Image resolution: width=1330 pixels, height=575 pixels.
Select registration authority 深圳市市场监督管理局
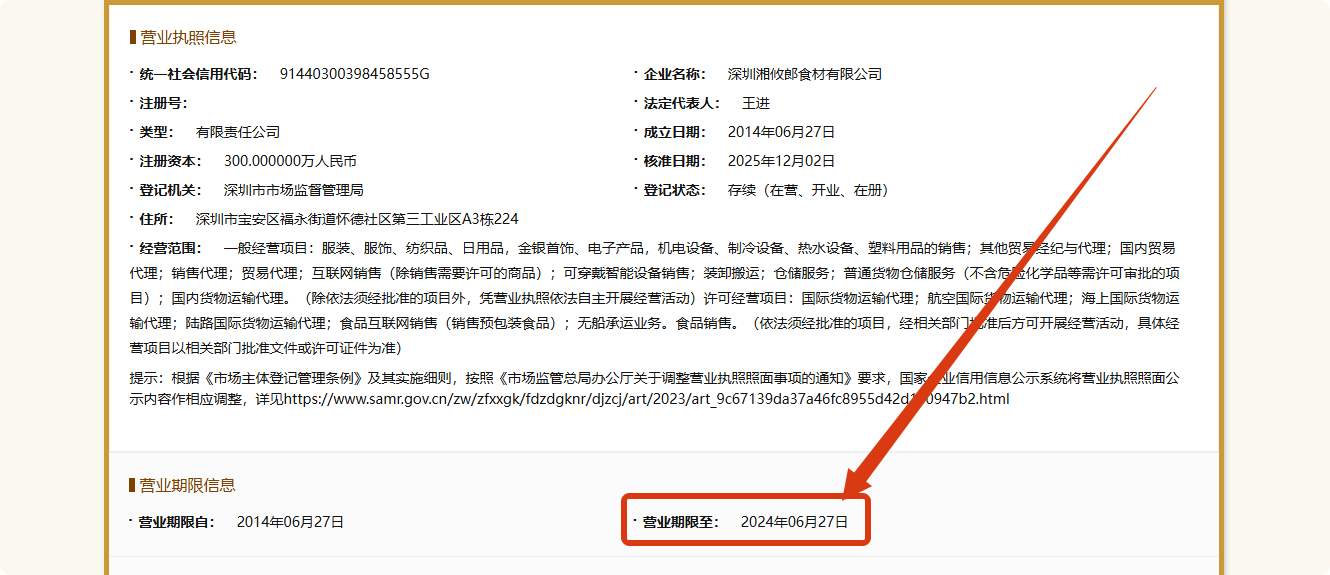coord(294,190)
